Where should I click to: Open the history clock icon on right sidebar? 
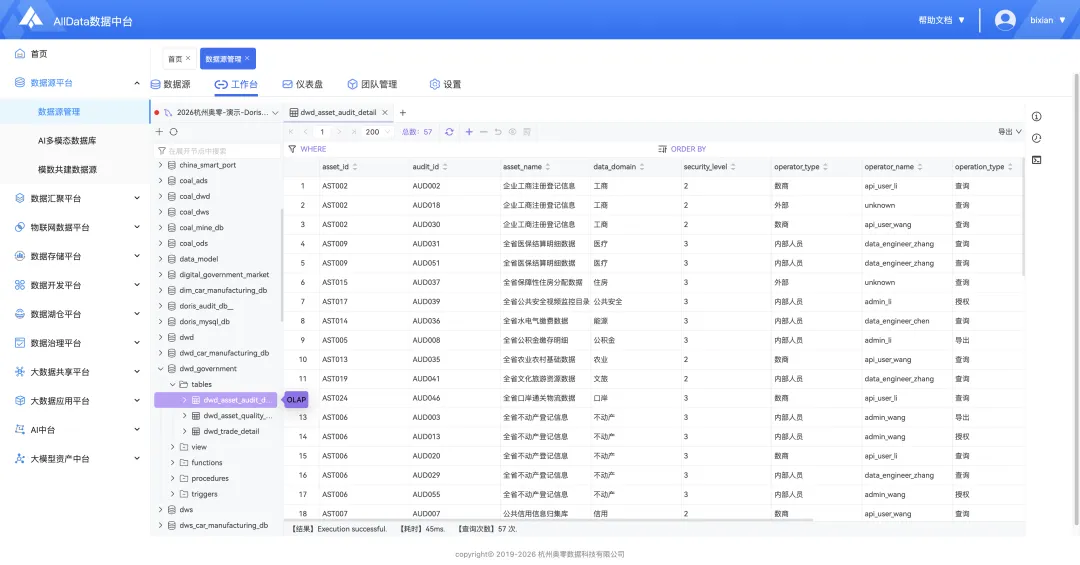coord(1037,138)
